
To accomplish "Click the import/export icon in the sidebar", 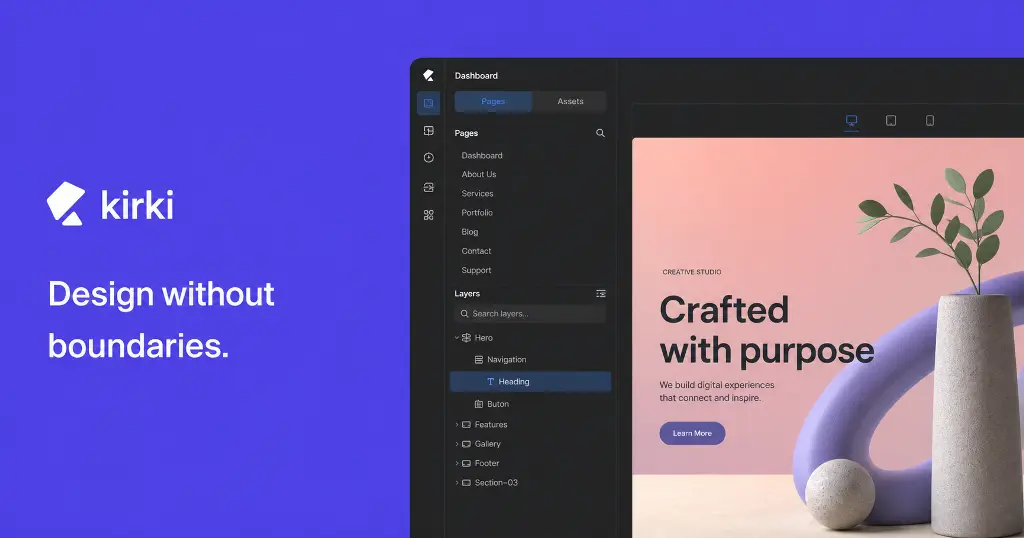I will [x=428, y=187].
